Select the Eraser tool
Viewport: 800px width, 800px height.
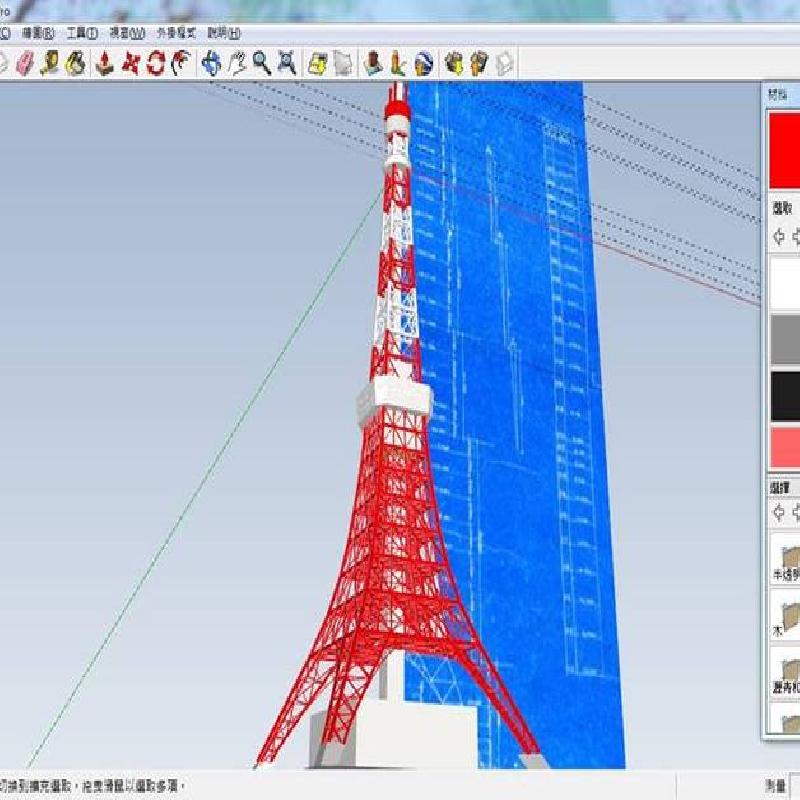point(25,64)
